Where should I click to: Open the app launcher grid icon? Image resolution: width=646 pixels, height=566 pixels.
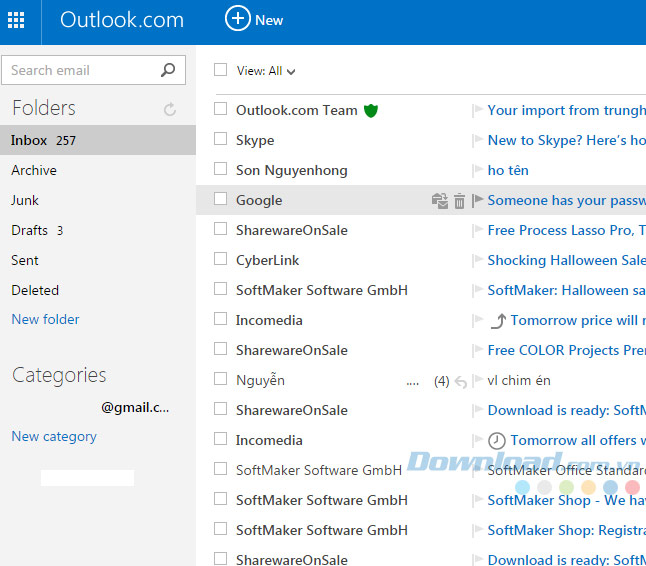(16, 20)
